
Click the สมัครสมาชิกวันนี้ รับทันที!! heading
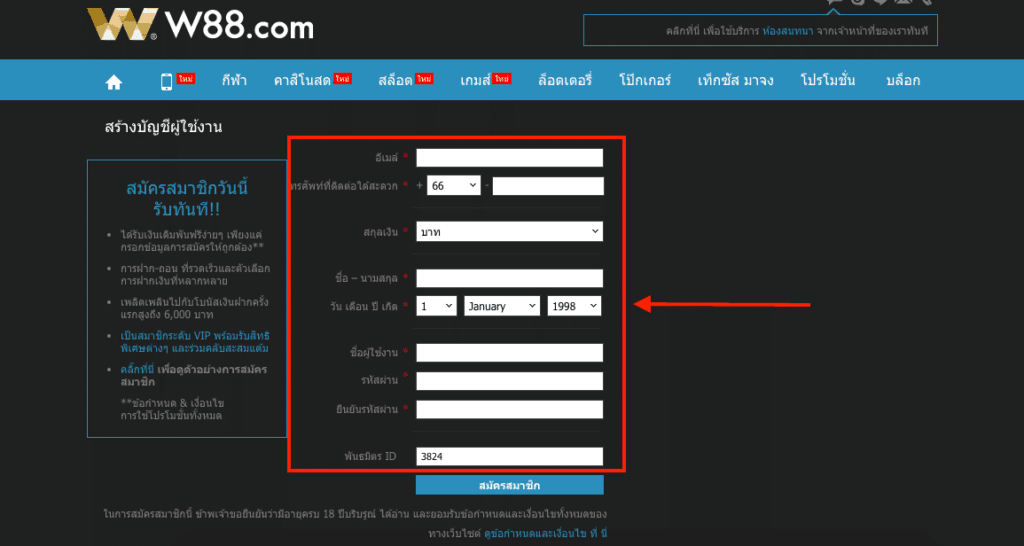pos(187,199)
